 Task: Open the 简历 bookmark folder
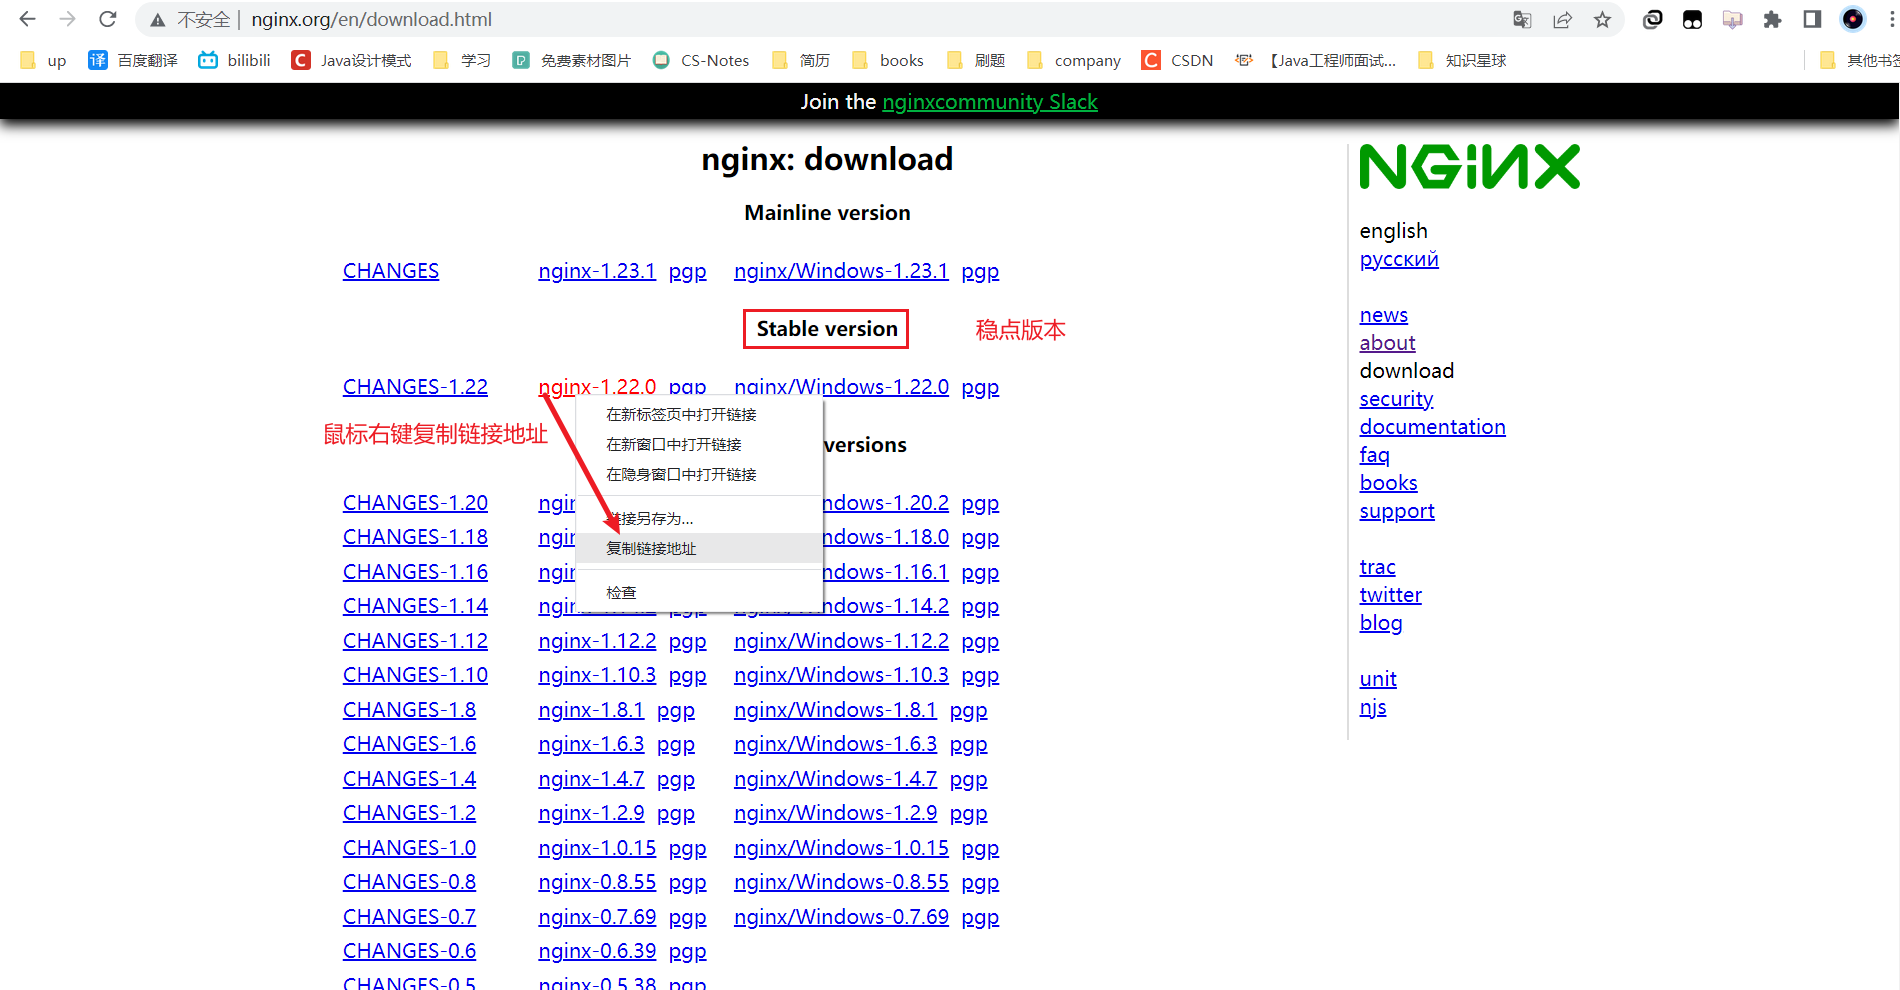[800, 61]
